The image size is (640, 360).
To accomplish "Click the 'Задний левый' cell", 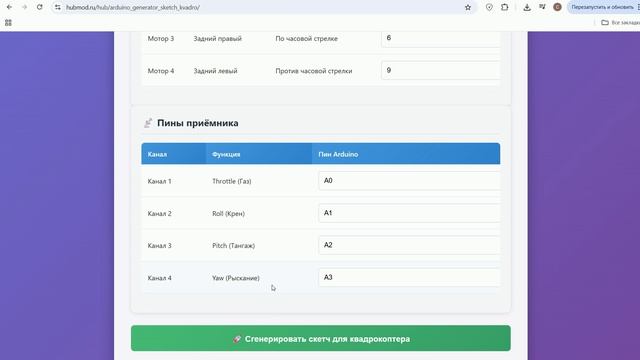I will pyautogui.click(x=216, y=71).
